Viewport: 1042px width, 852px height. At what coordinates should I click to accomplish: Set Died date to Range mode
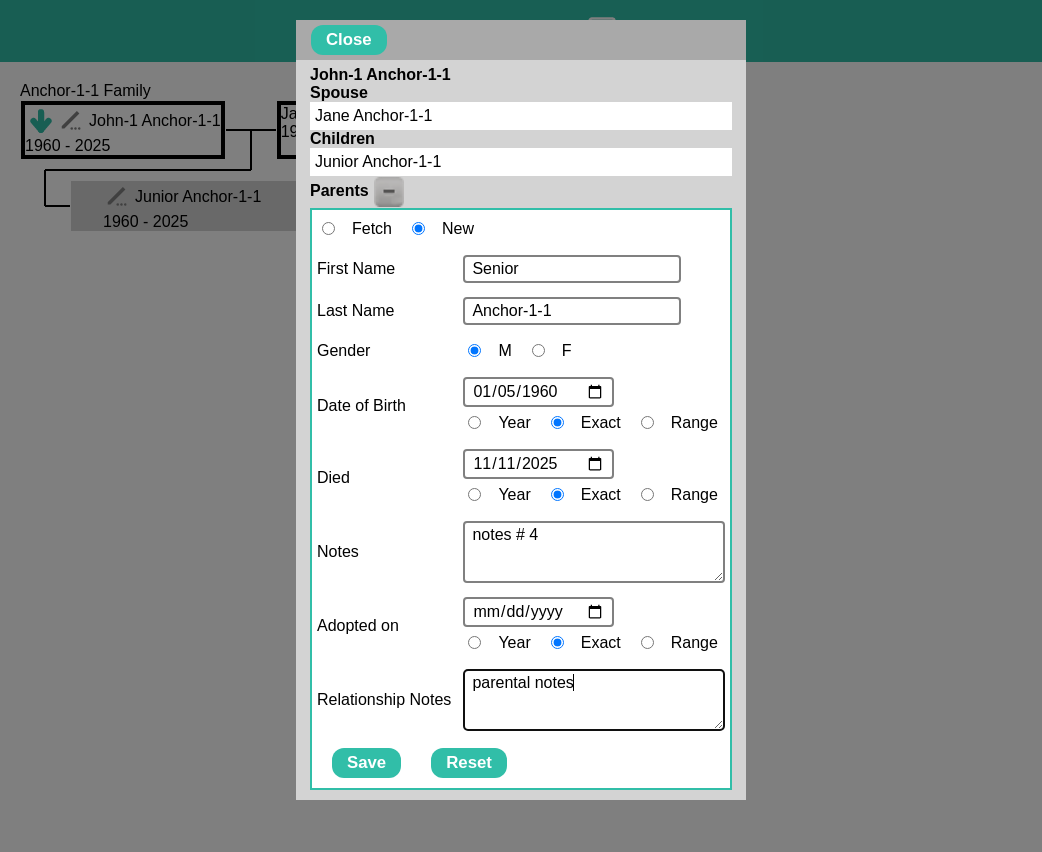pyautogui.click(x=647, y=495)
